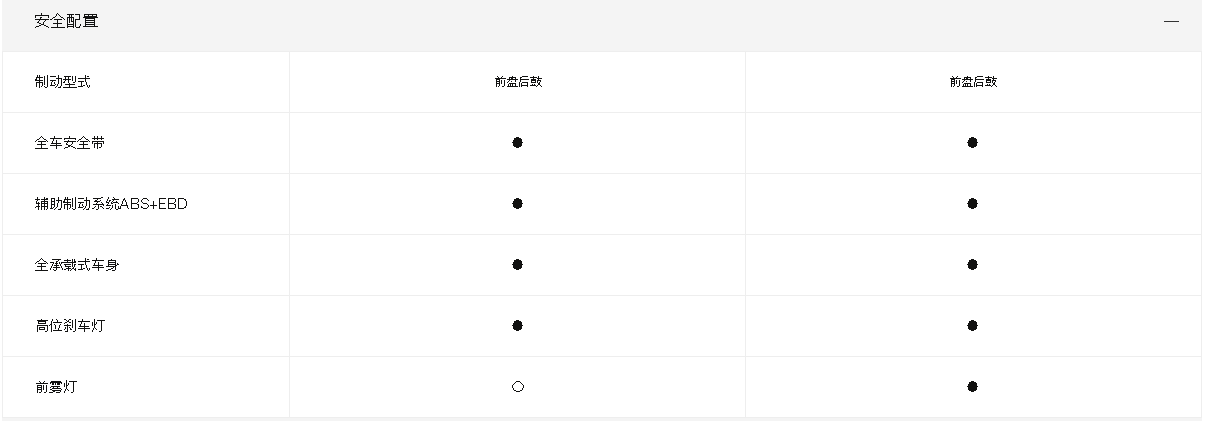Select the 前雾灯 row label

click(55, 387)
